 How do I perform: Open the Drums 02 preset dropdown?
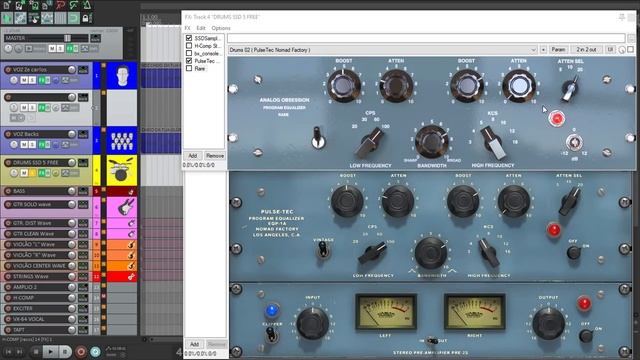(382, 50)
